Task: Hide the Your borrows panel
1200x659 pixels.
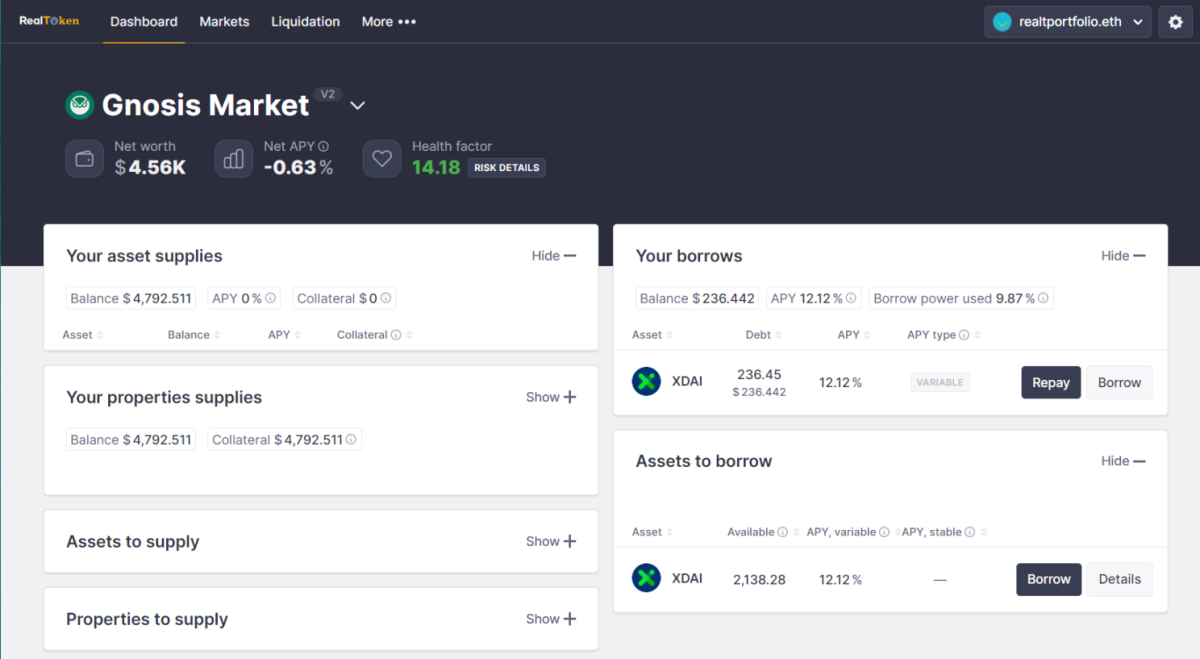Action: coord(1122,255)
